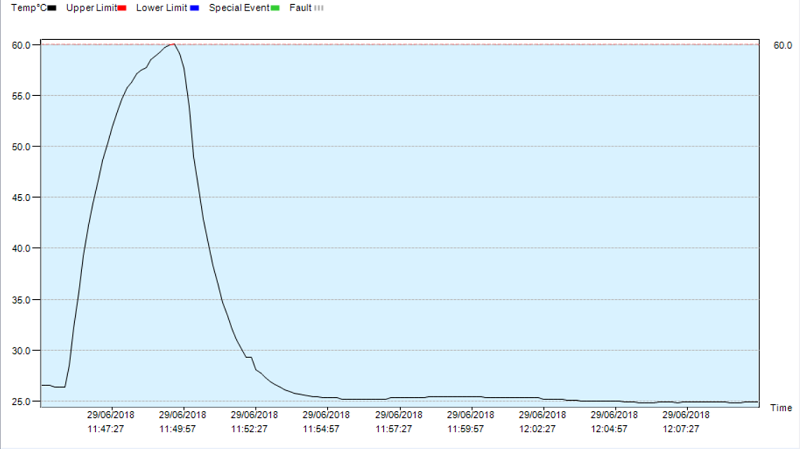This screenshot has width=800, height=449.
Task: Click the black Temp°C legend swatch
Action: 51,8
